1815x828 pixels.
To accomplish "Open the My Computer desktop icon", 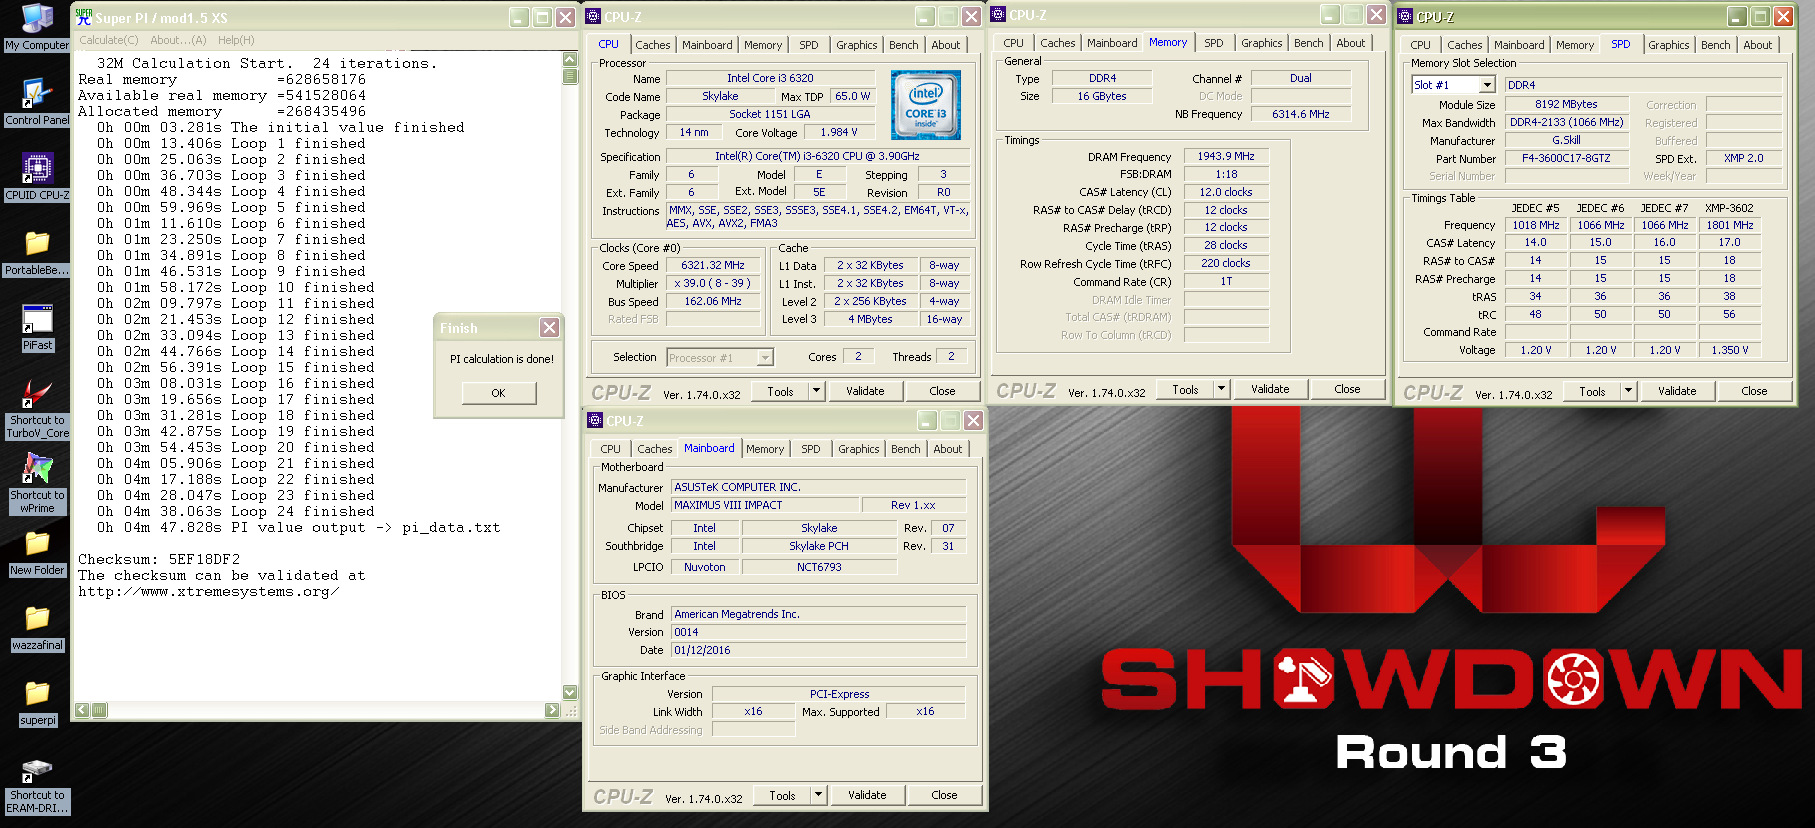I will coord(37,27).
